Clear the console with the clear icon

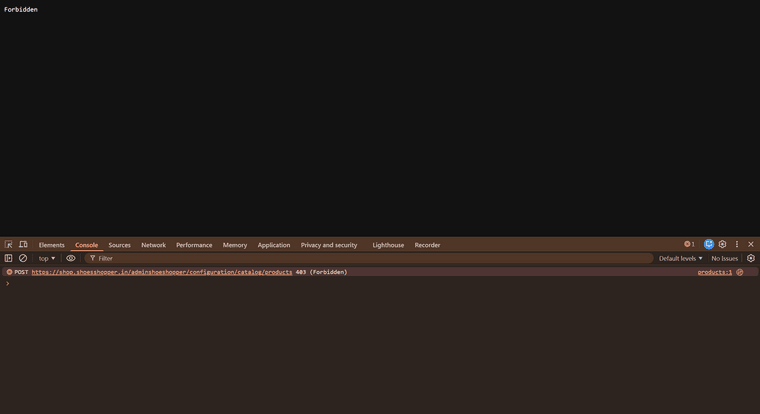(x=23, y=258)
